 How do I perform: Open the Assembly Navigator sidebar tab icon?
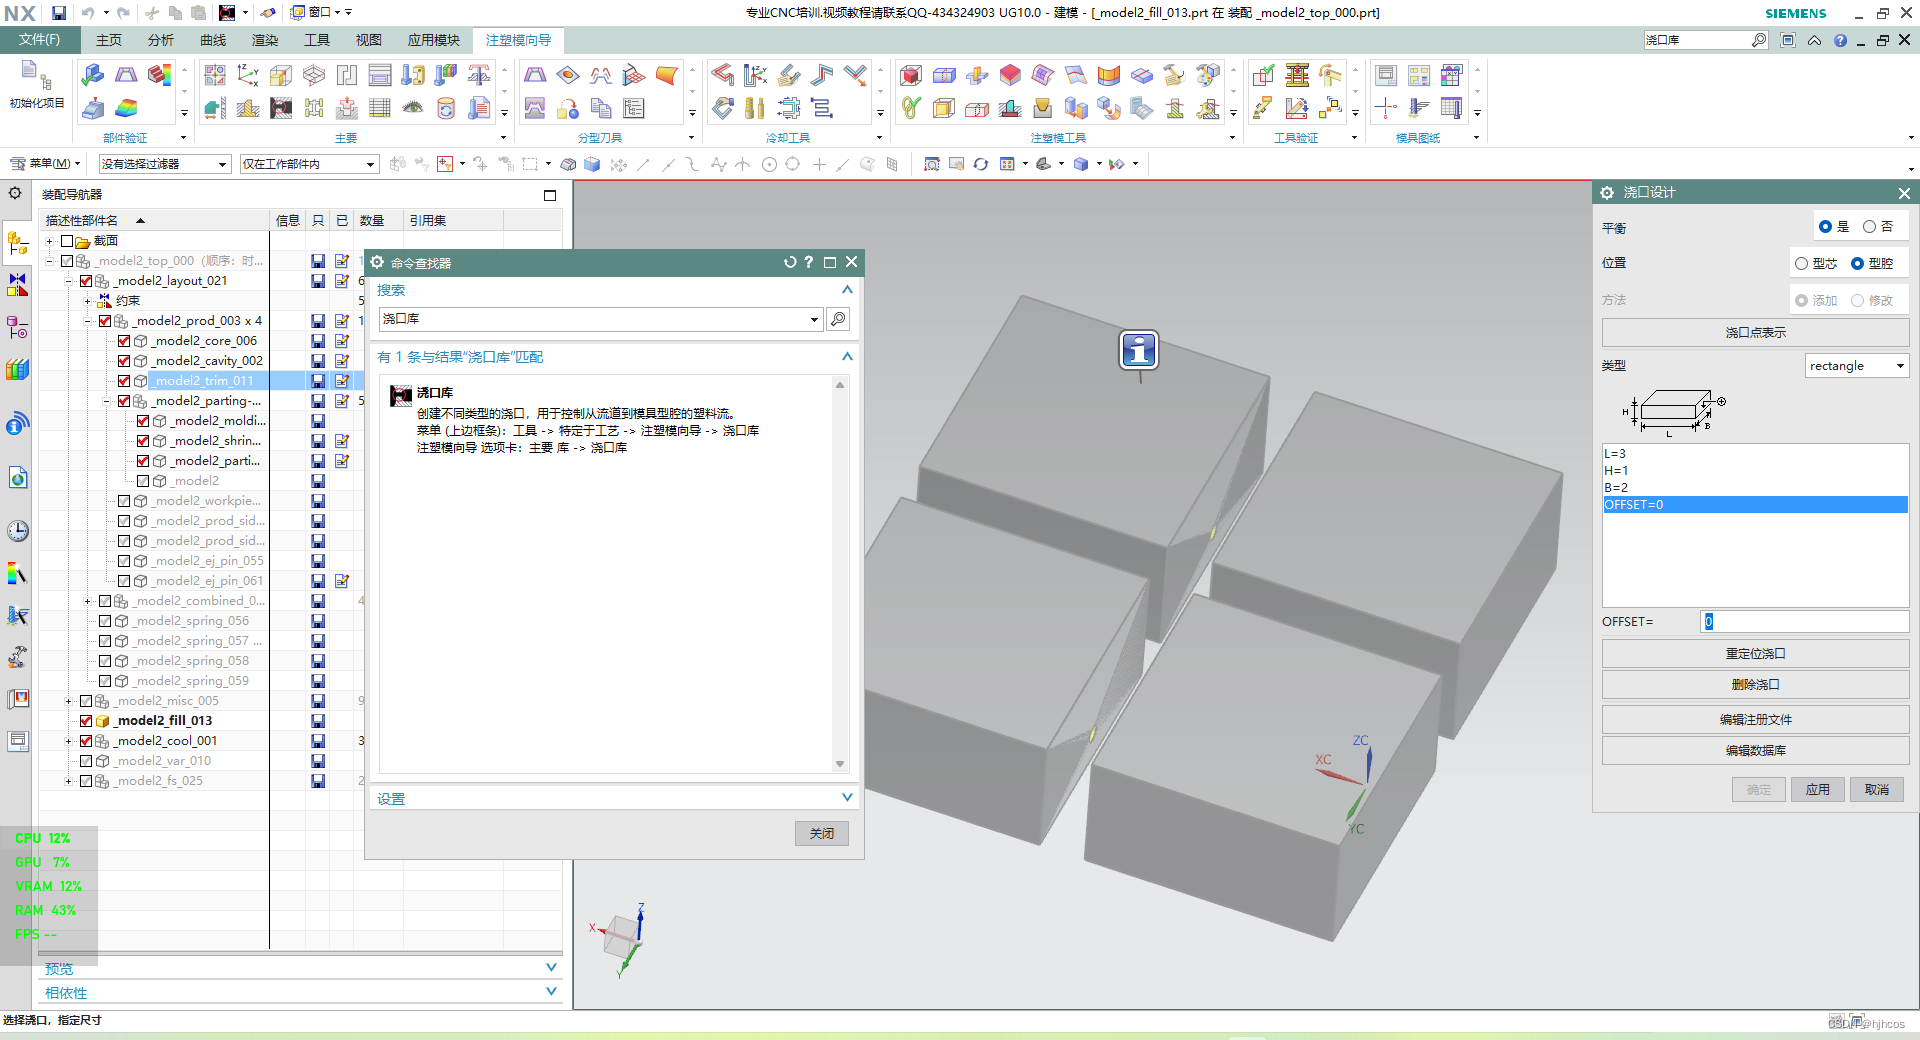click(17, 243)
